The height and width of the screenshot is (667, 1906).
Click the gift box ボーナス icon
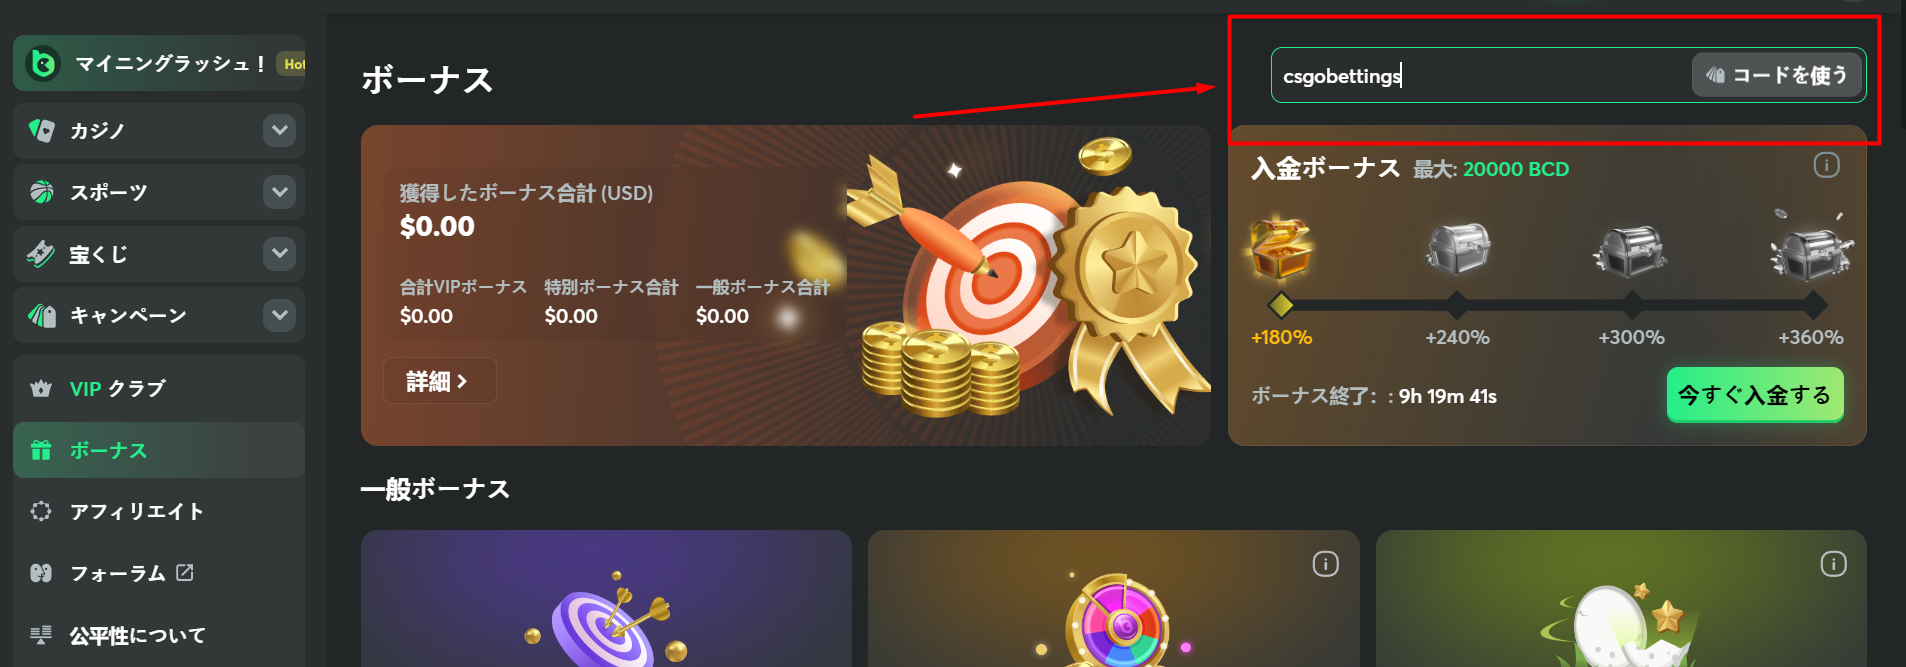[x=41, y=450]
